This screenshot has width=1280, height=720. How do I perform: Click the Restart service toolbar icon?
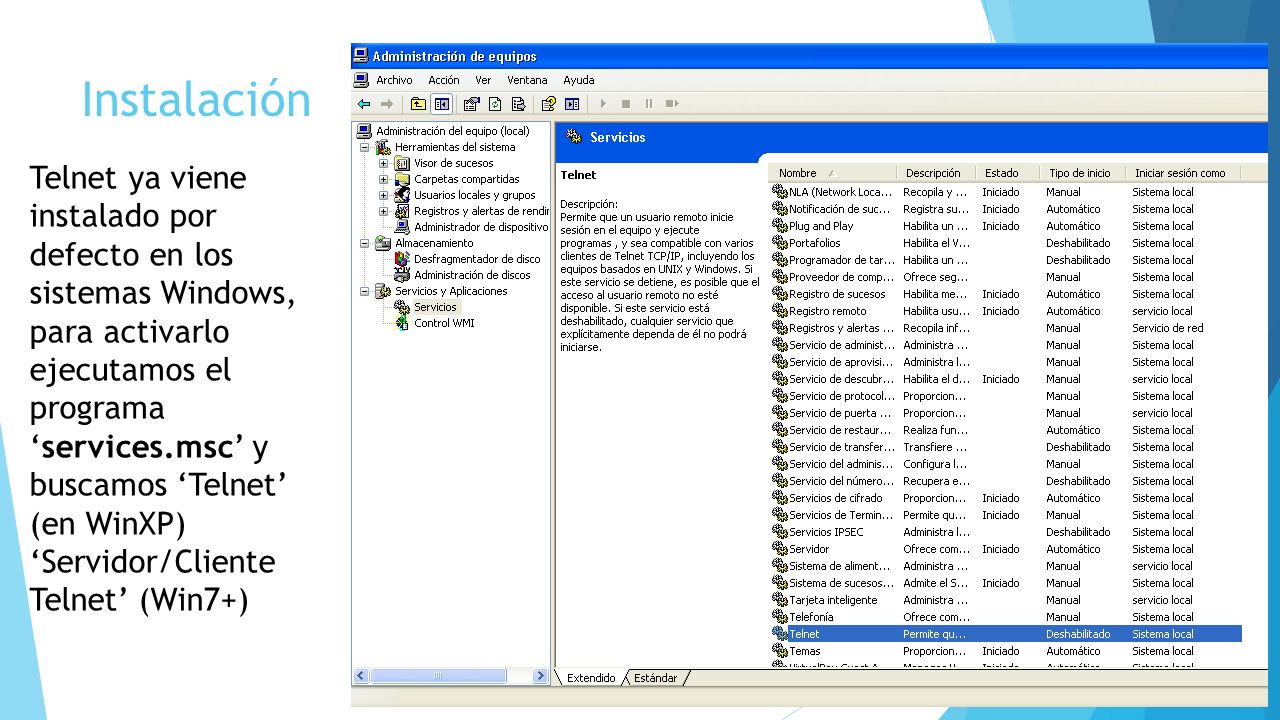pos(672,104)
